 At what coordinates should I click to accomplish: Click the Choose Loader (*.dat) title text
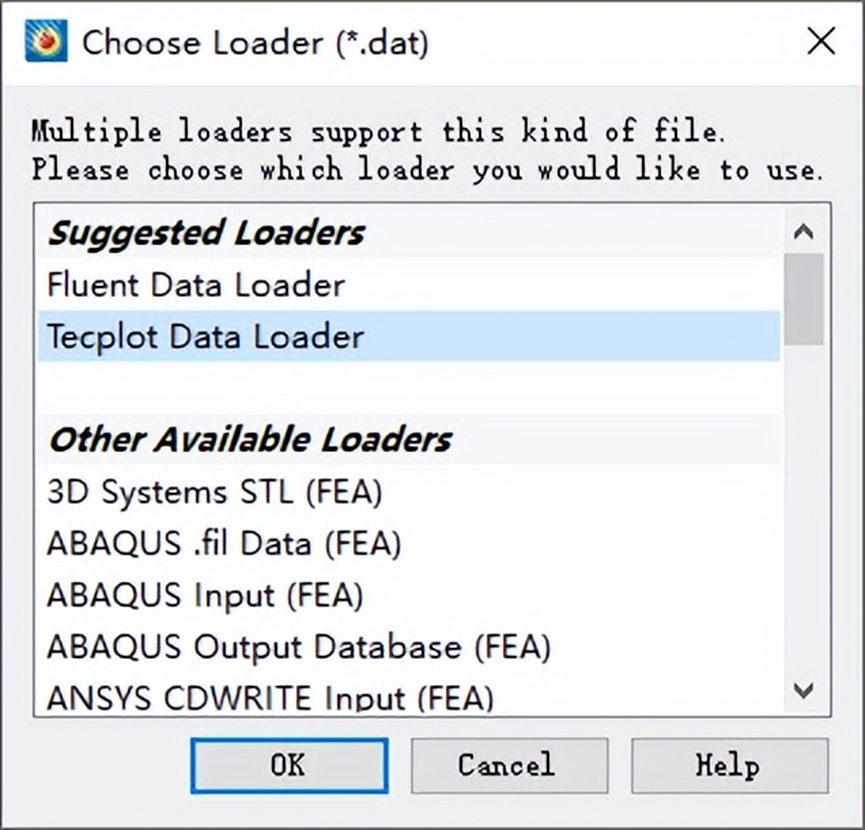(255, 43)
